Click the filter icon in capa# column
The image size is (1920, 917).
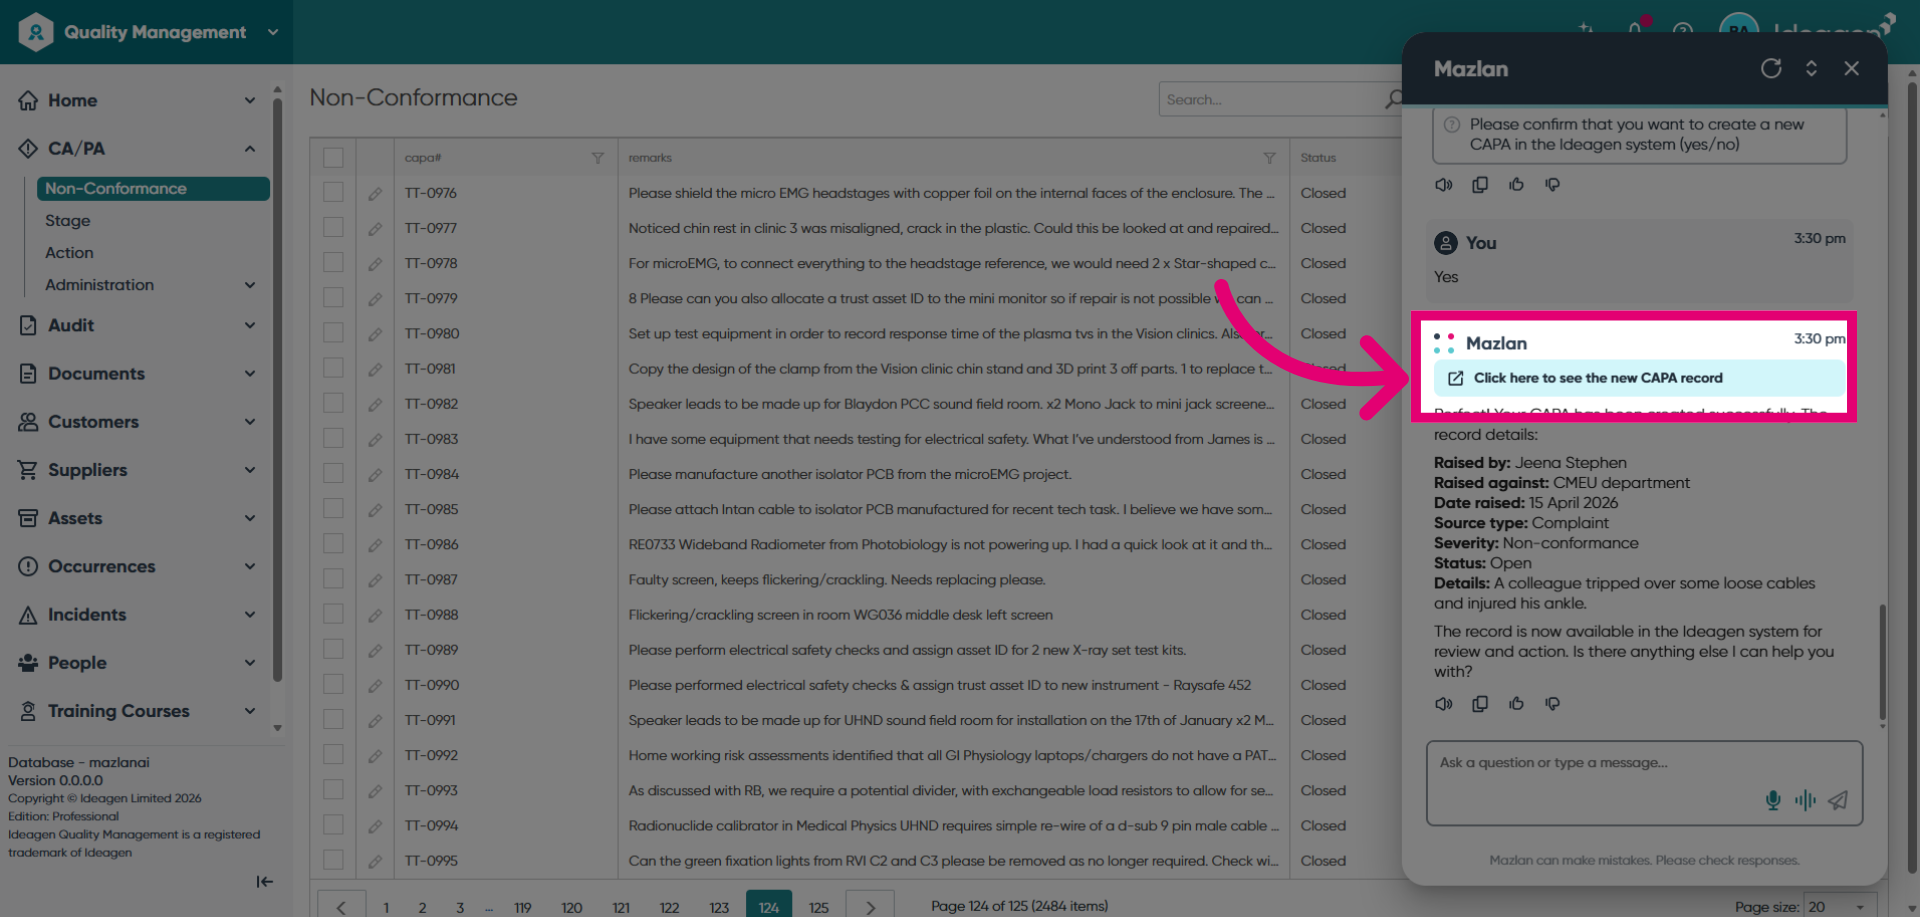pos(598,158)
